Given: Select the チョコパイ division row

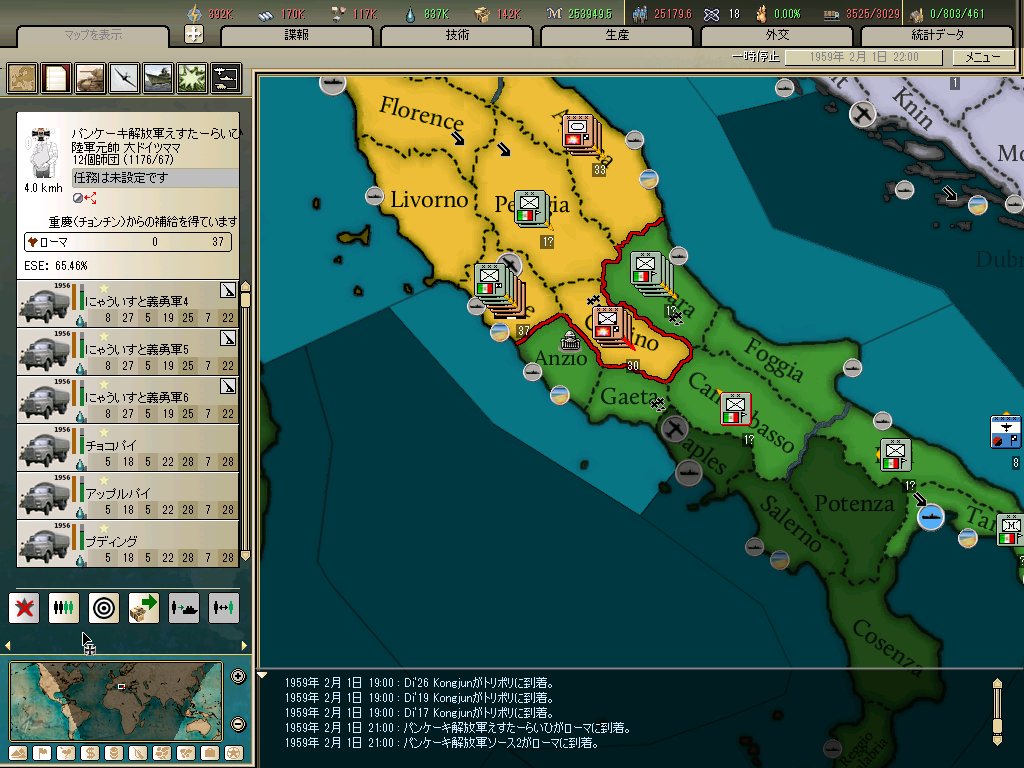Looking at the screenshot, I should (x=128, y=447).
